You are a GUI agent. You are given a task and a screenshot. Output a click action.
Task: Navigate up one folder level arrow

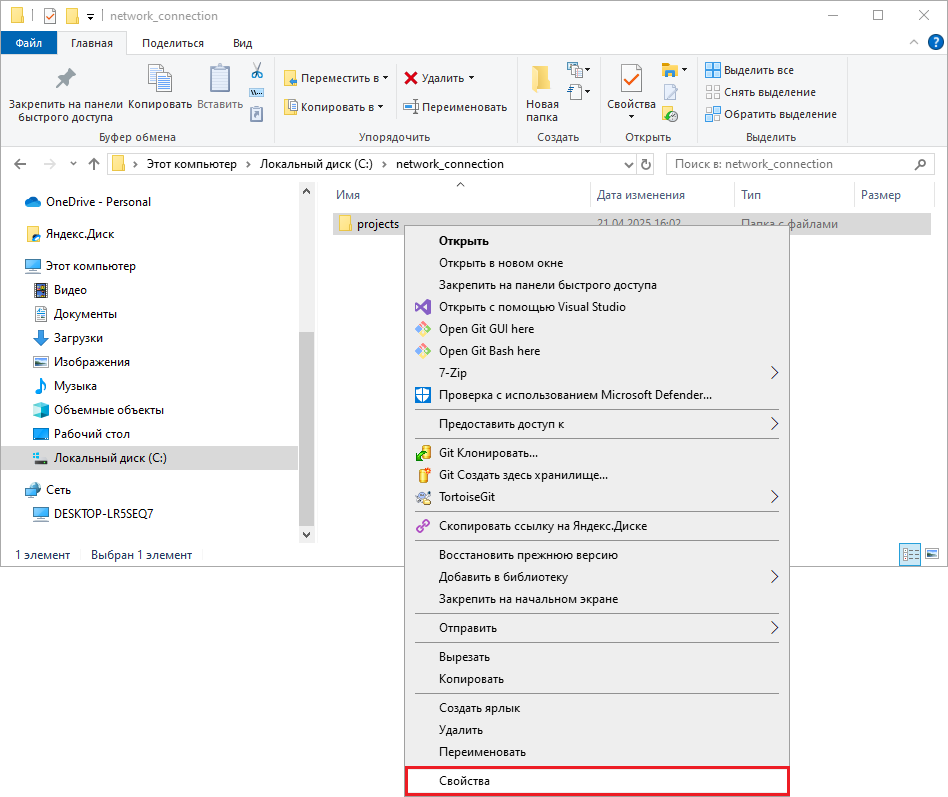(x=93, y=164)
